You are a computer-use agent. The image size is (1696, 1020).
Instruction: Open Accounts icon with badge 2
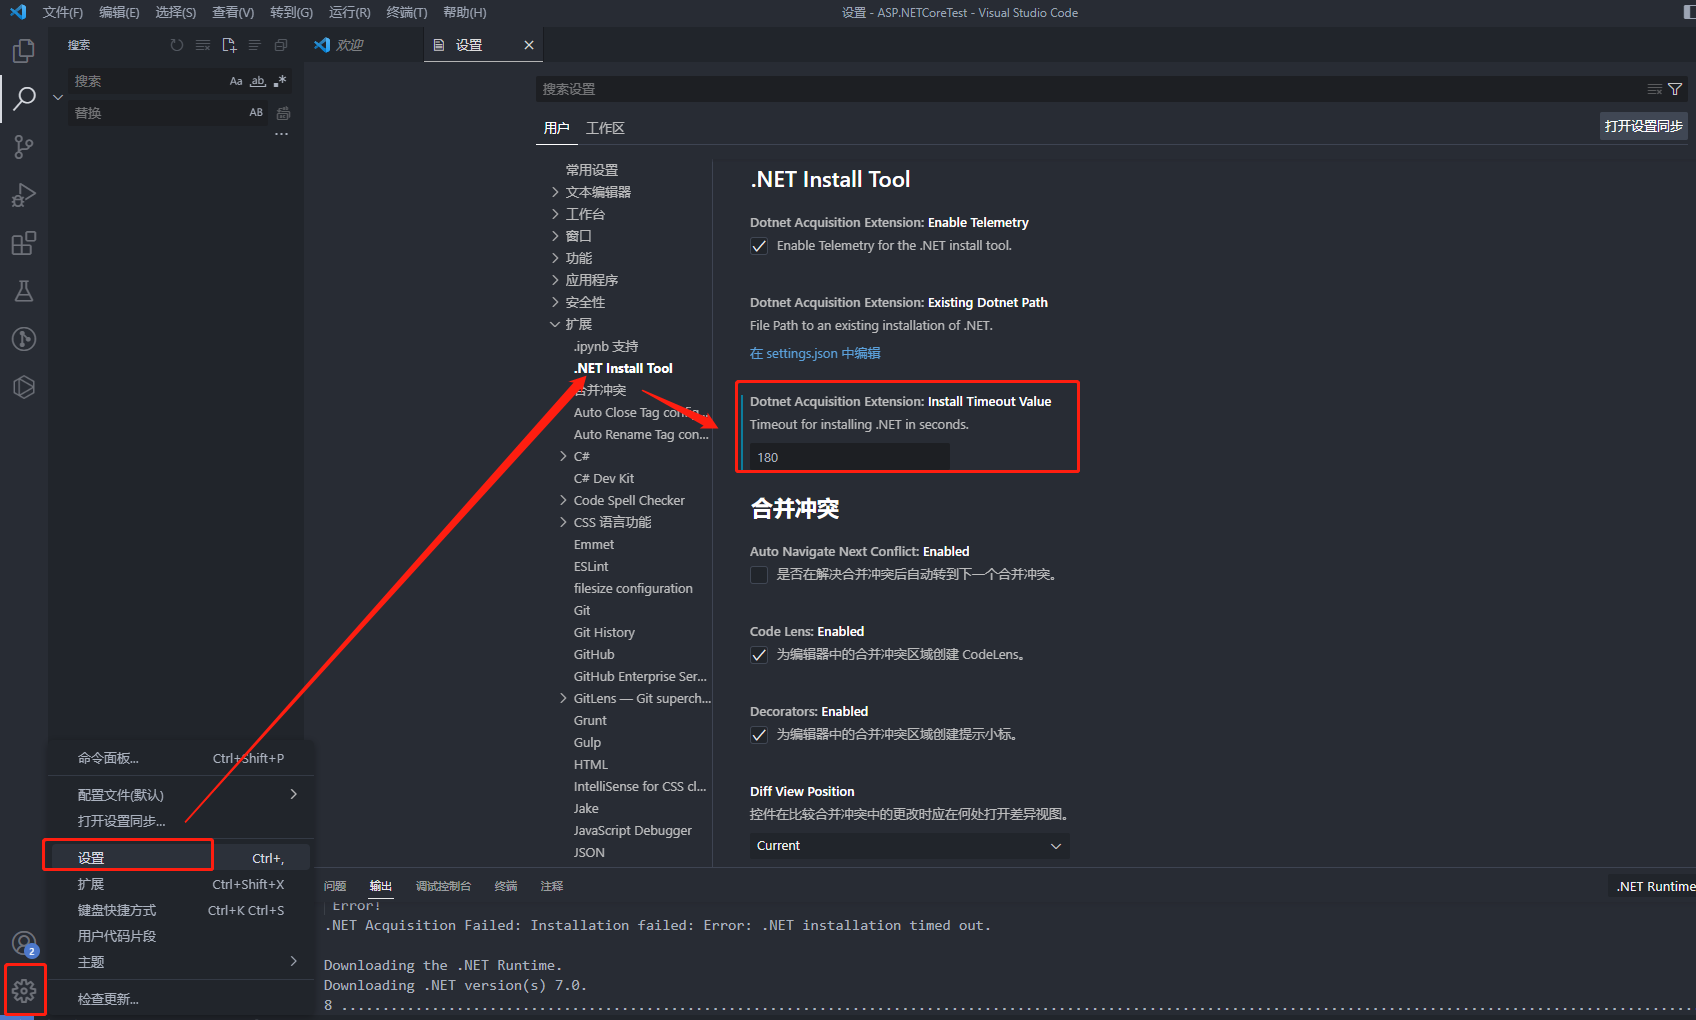24,943
